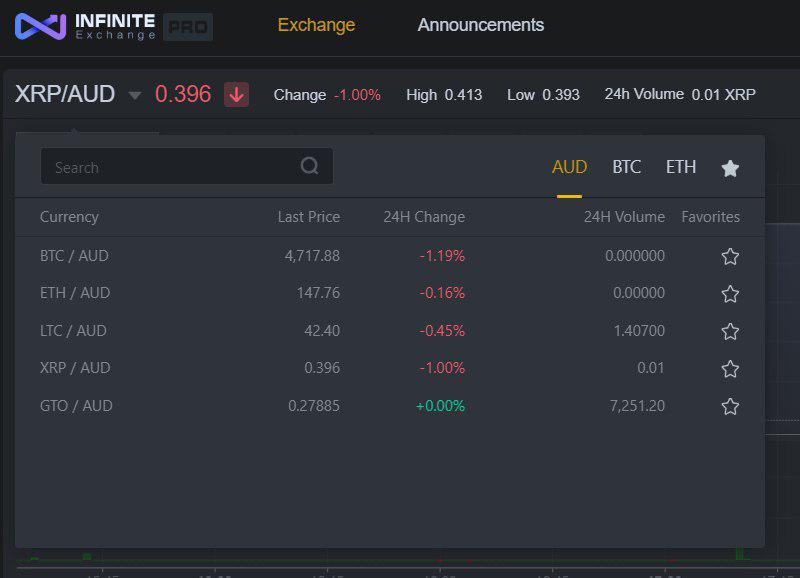Favorite the BTC / AUD pair
This screenshot has width=800, height=578.
[730, 256]
